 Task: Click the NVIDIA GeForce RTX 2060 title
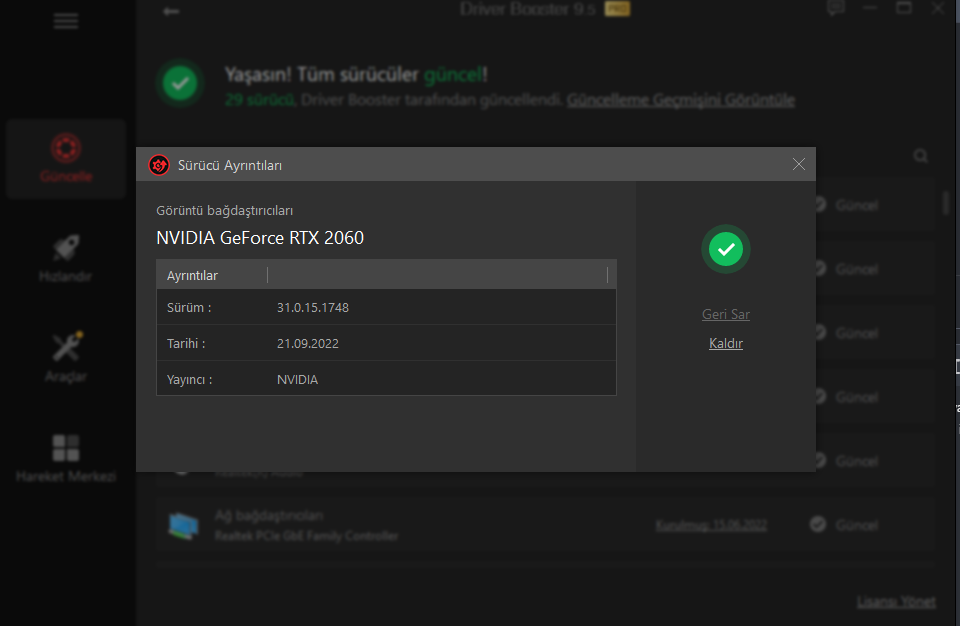click(x=260, y=238)
